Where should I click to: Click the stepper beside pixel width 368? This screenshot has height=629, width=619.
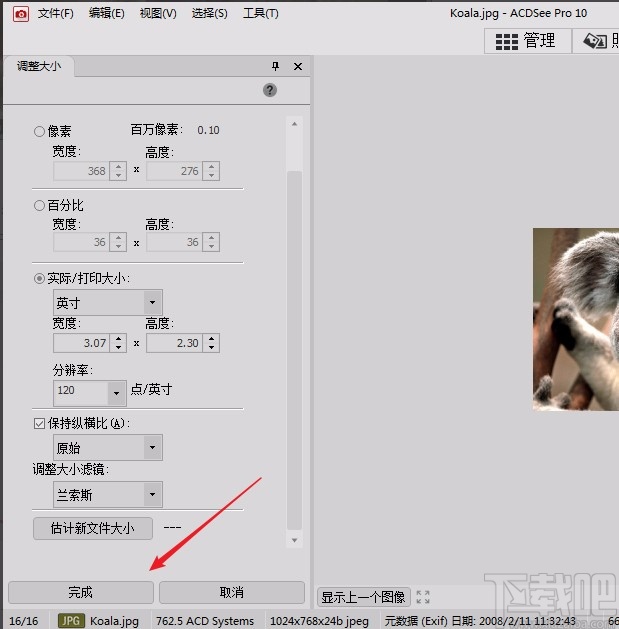click(x=118, y=171)
